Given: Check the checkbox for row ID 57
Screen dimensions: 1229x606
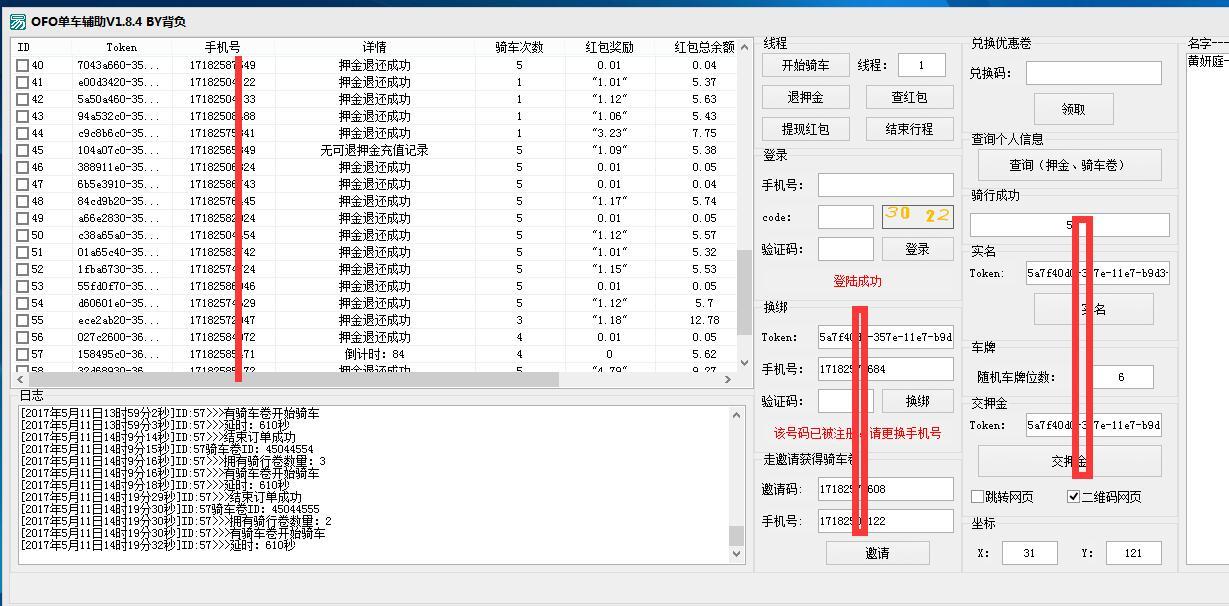Looking at the screenshot, I should point(23,354).
